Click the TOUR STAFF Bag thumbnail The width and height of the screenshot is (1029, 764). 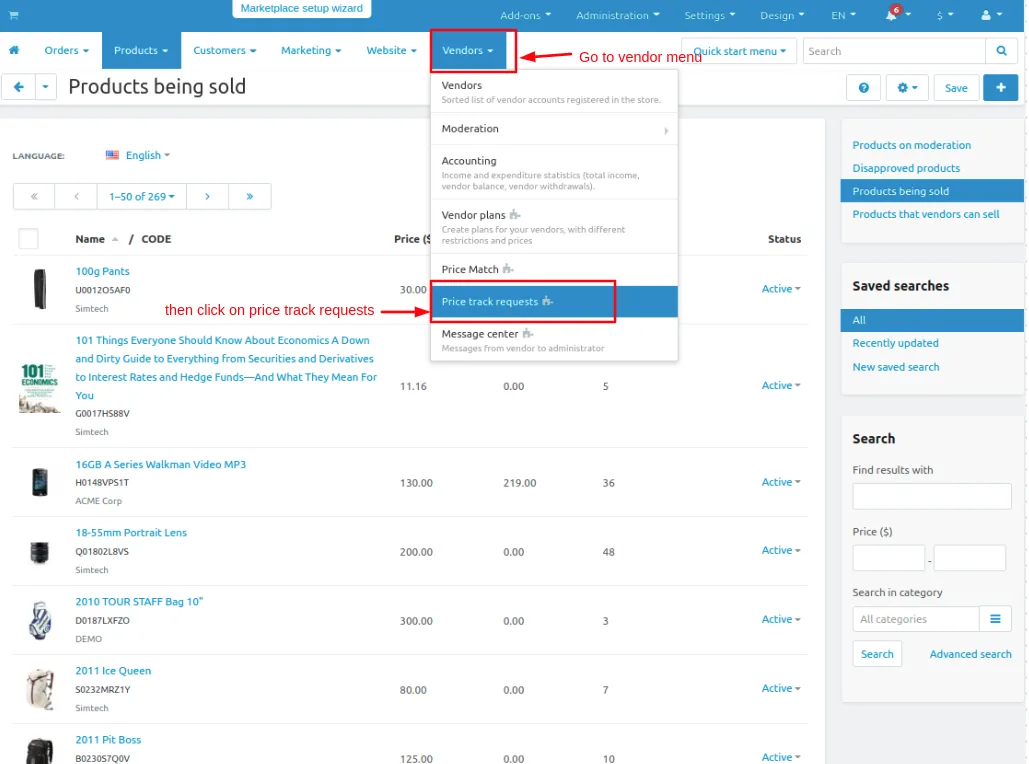click(40, 620)
